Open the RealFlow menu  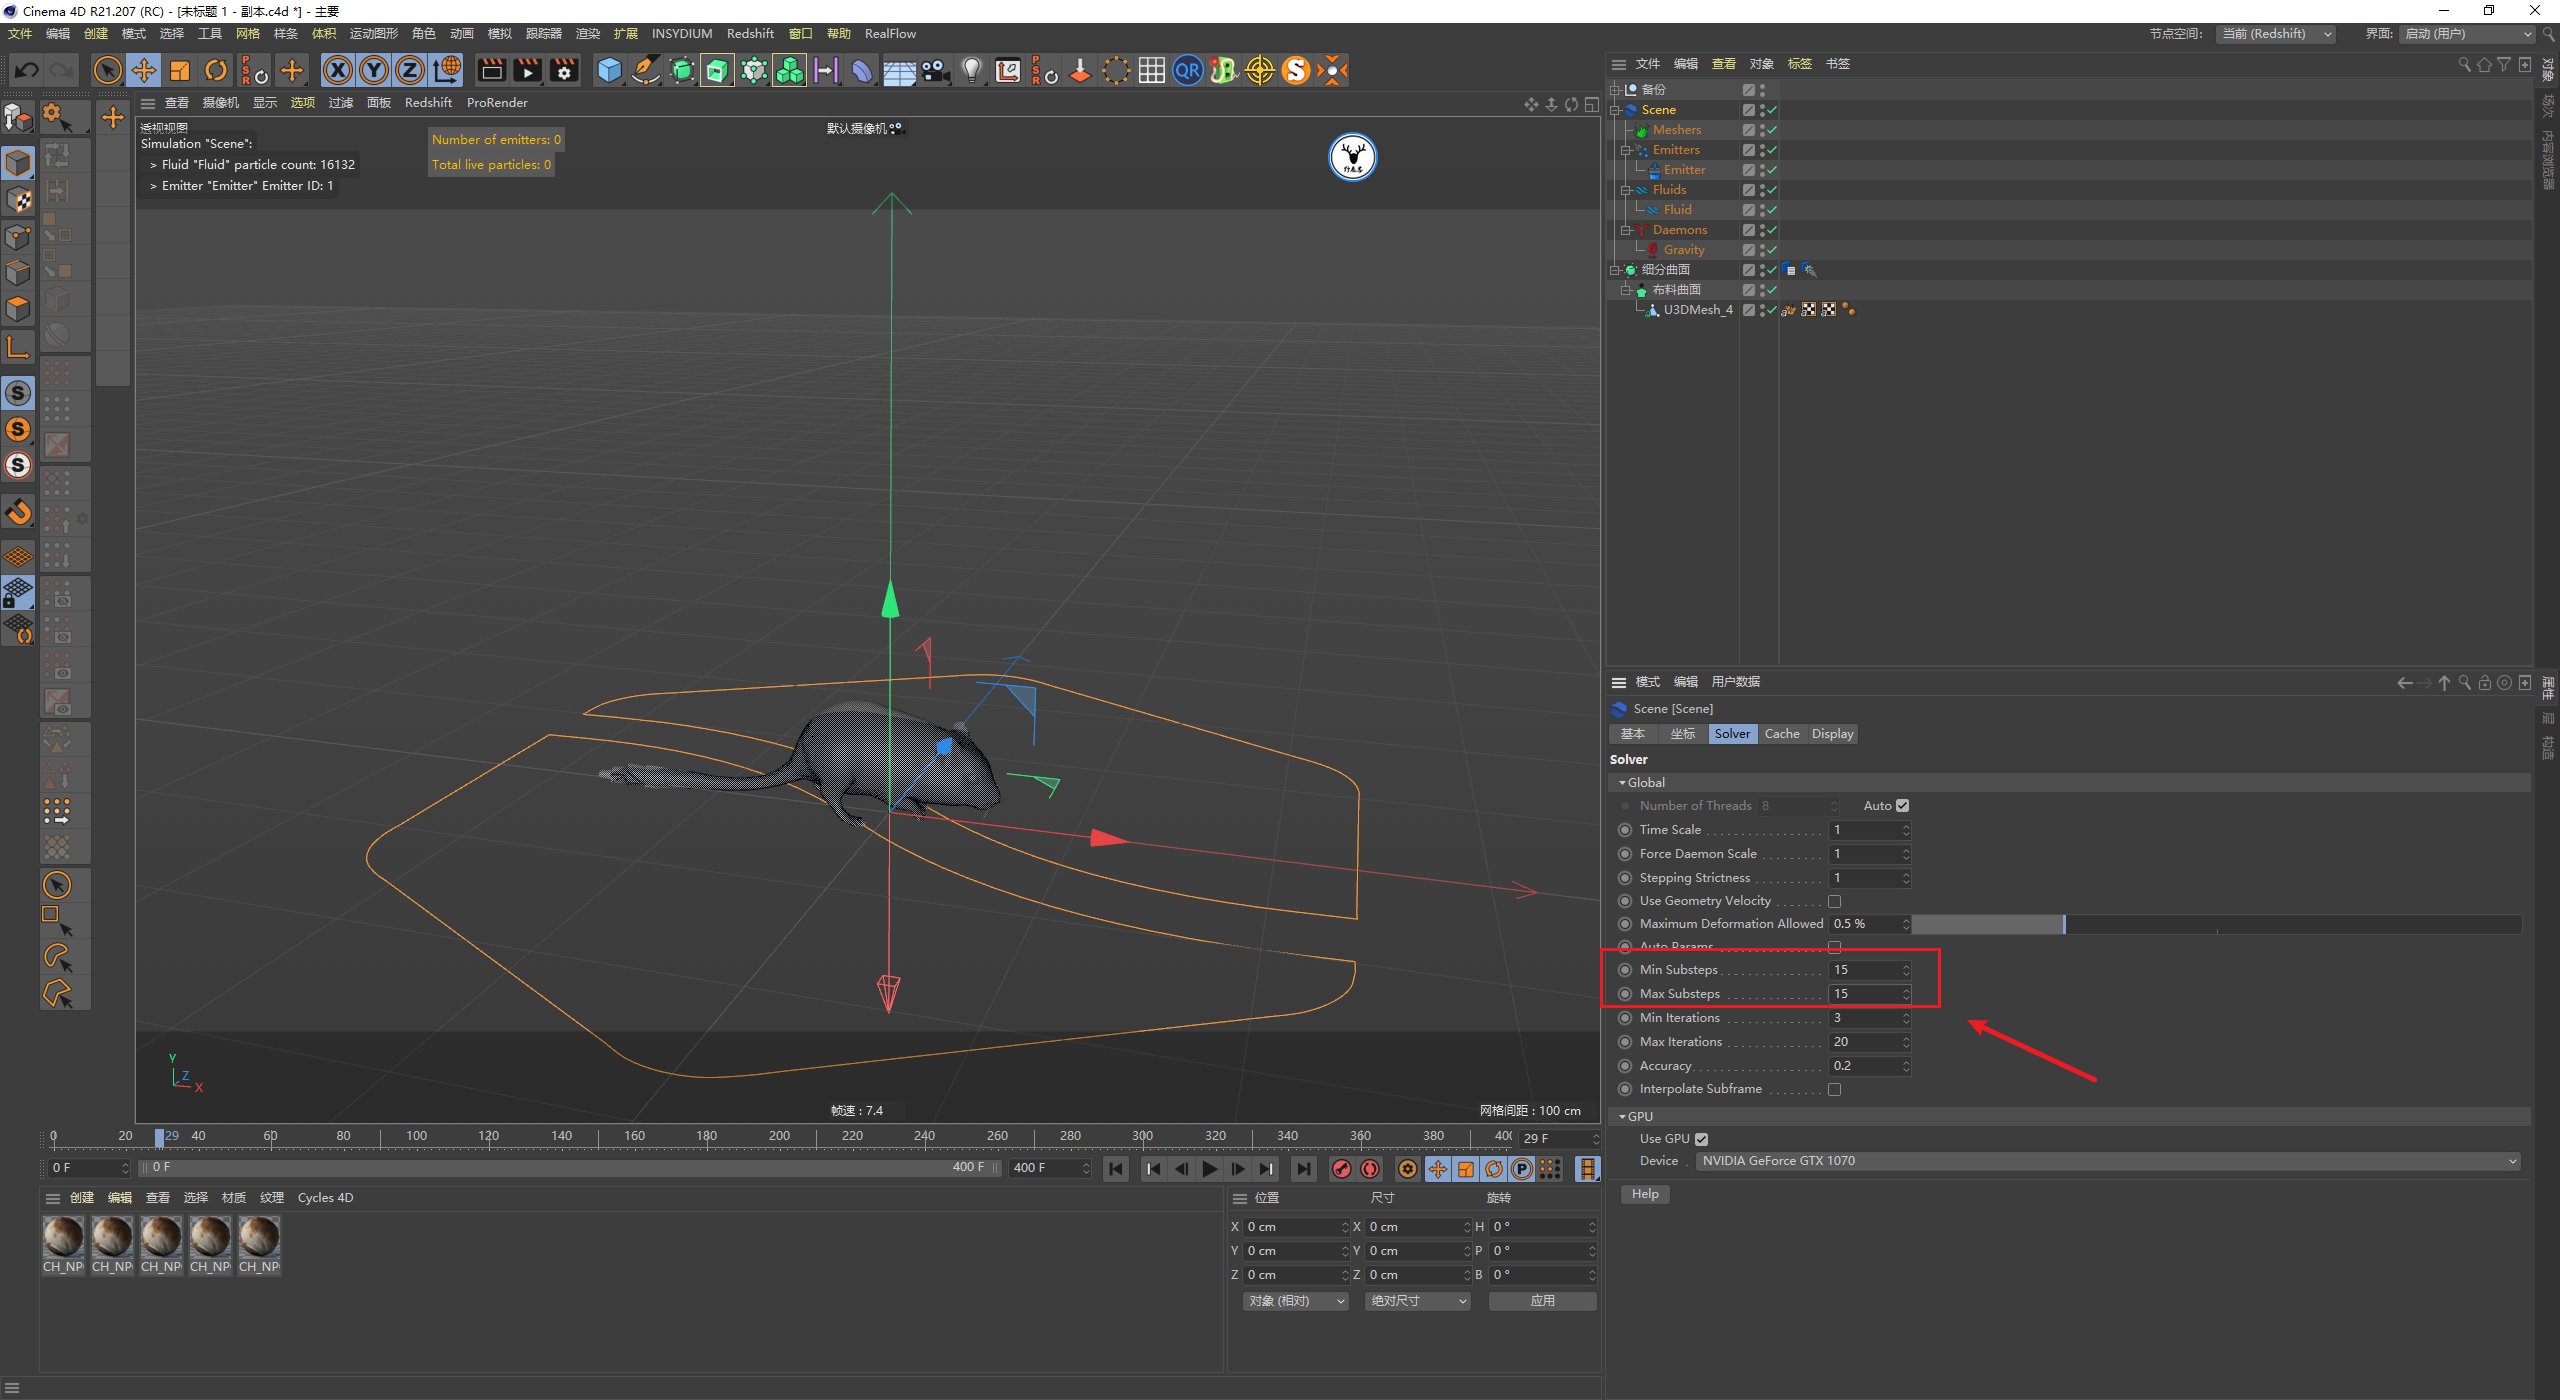(x=890, y=34)
